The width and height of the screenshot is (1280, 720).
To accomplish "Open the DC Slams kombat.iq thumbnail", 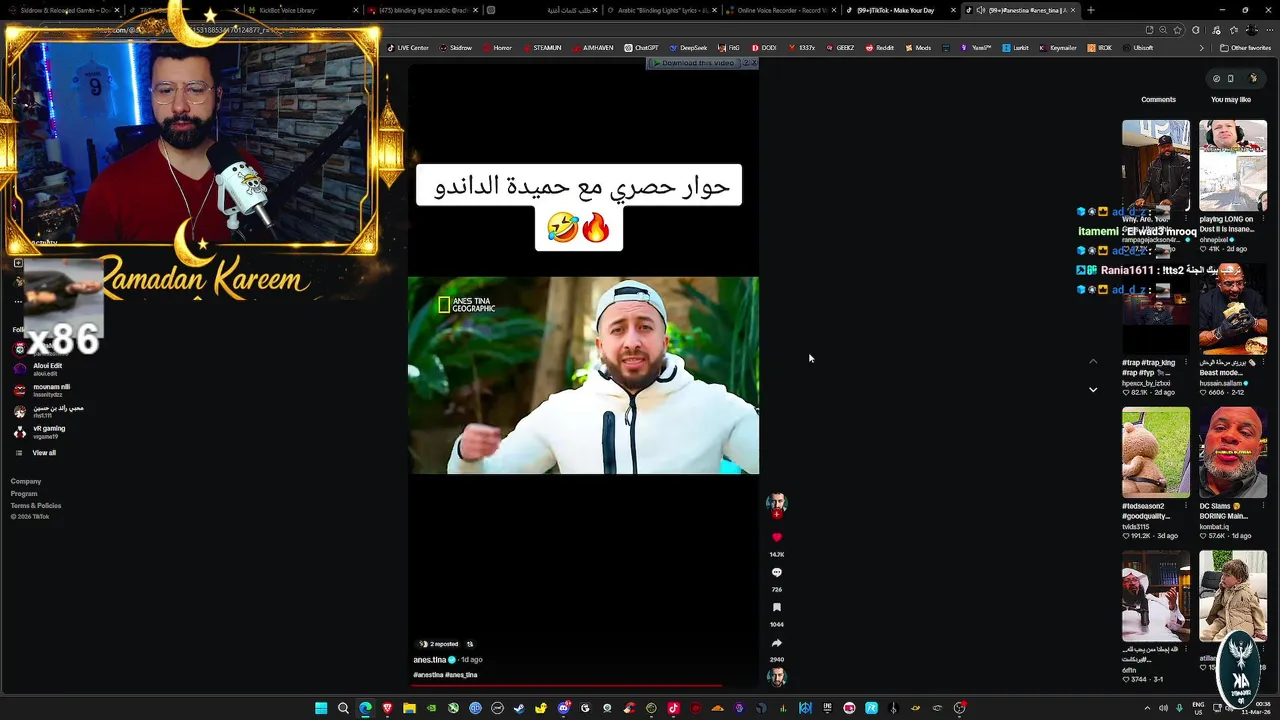I will point(1233,452).
